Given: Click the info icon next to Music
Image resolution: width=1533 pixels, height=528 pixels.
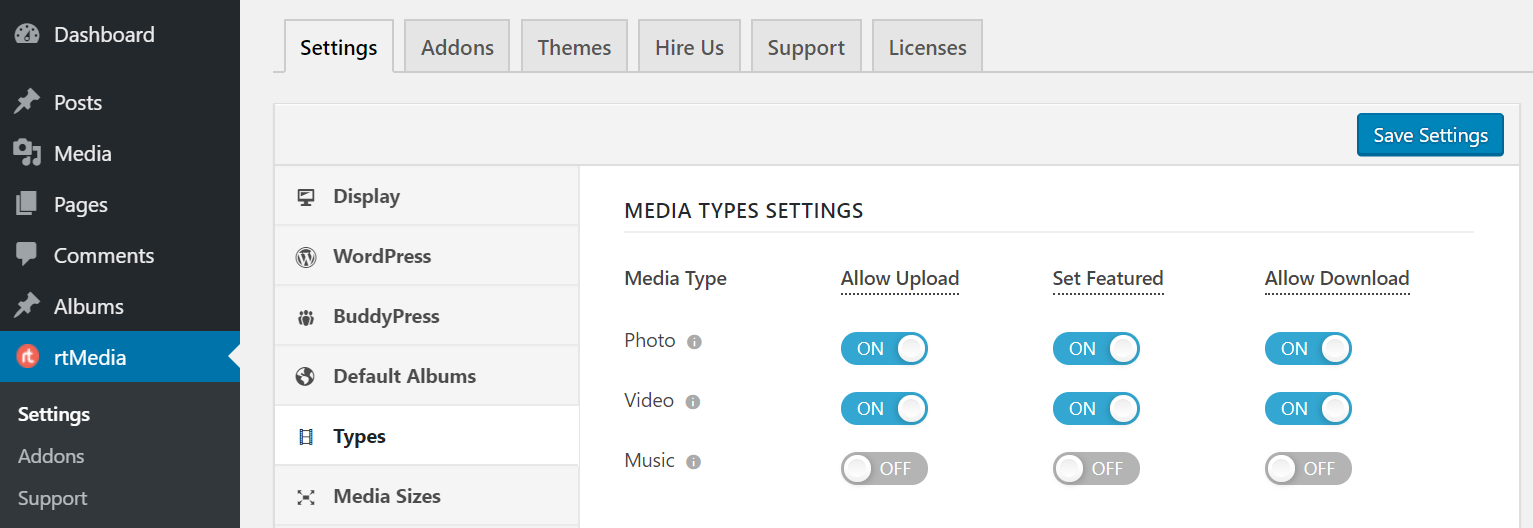Looking at the screenshot, I should point(694,462).
